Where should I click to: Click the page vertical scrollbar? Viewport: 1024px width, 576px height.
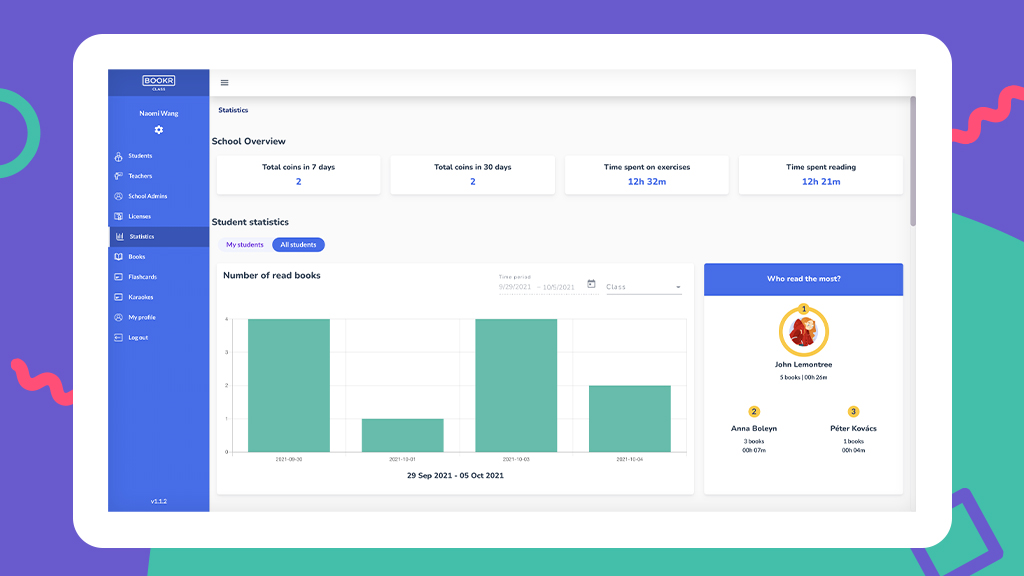tap(913, 161)
